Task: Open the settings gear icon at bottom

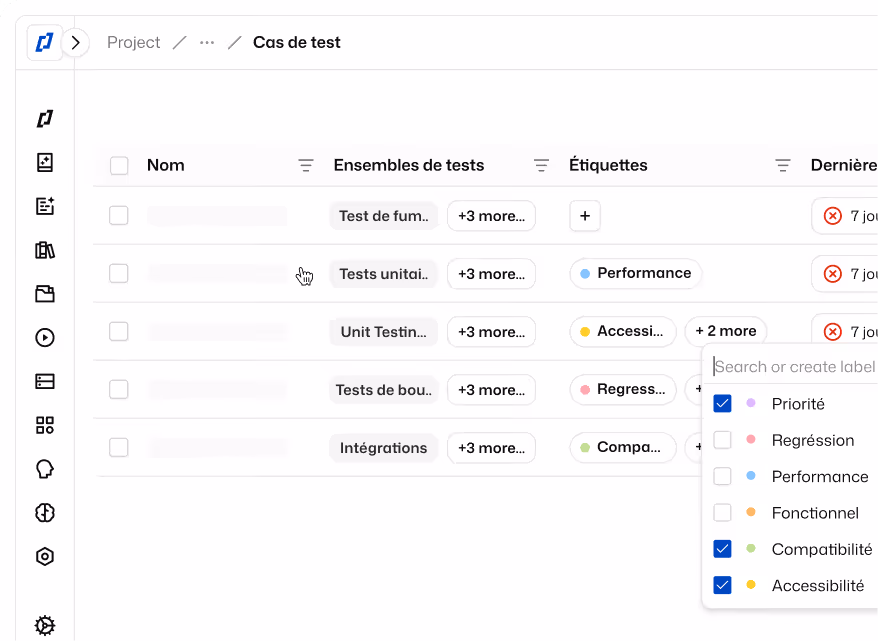Action: click(45, 625)
